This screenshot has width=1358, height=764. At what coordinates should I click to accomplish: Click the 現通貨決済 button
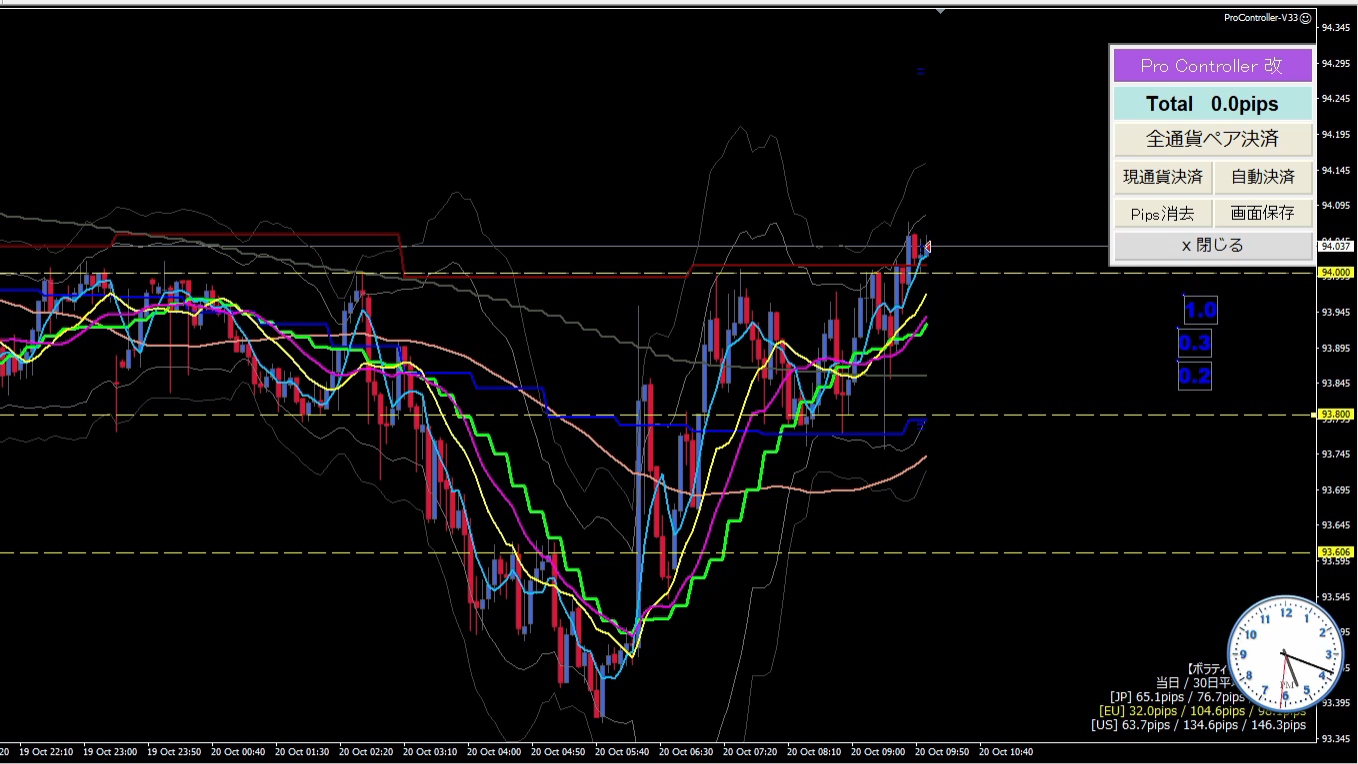[1163, 177]
